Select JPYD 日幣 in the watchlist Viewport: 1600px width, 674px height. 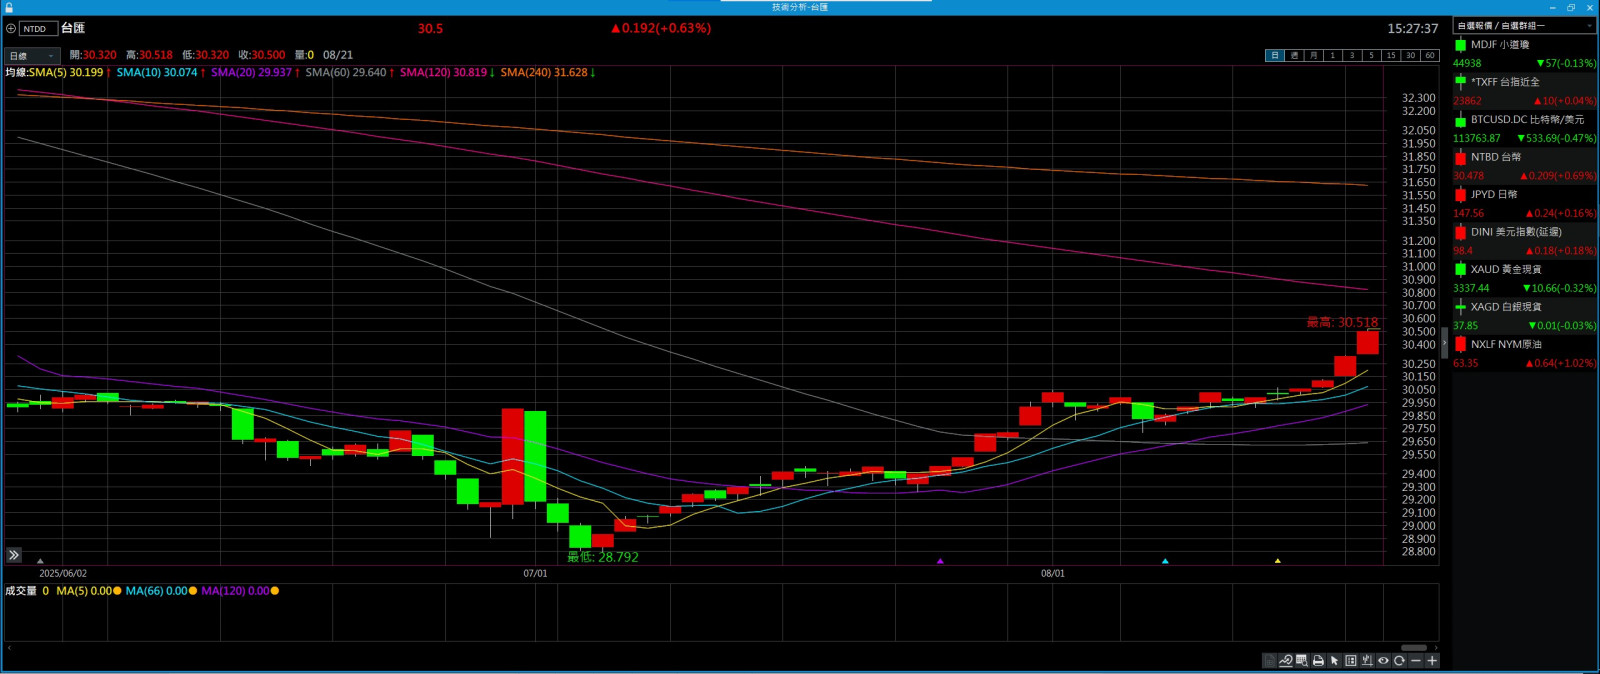1525,203
